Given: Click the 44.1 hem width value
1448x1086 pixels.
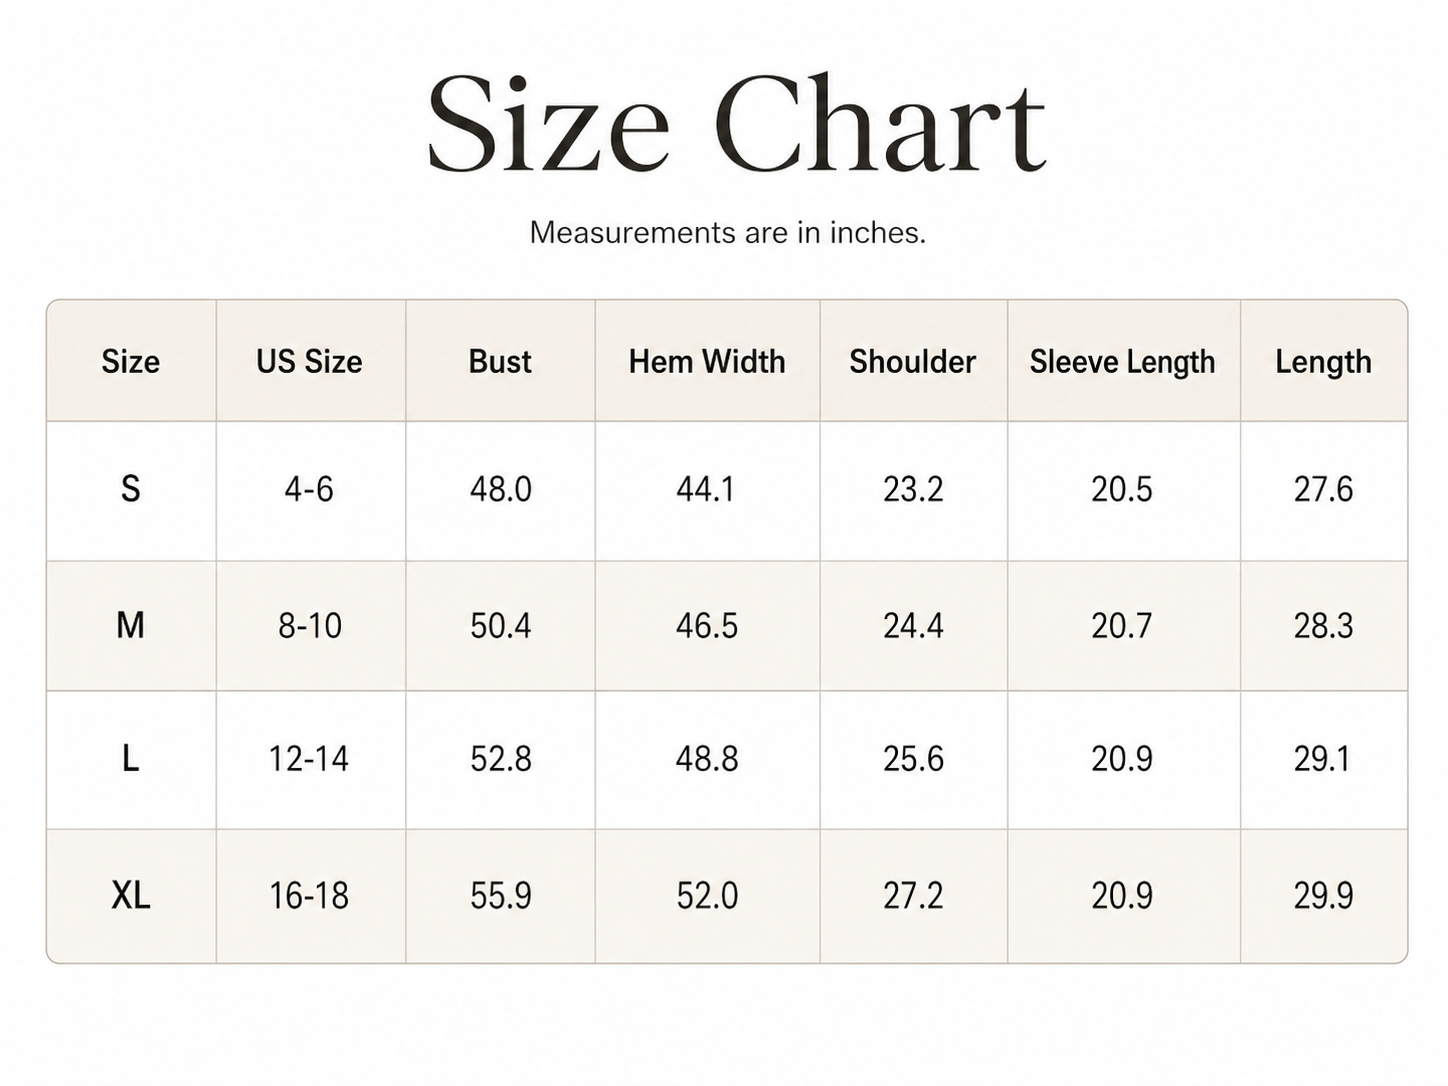Looking at the screenshot, I should click(x=706, y=489).
